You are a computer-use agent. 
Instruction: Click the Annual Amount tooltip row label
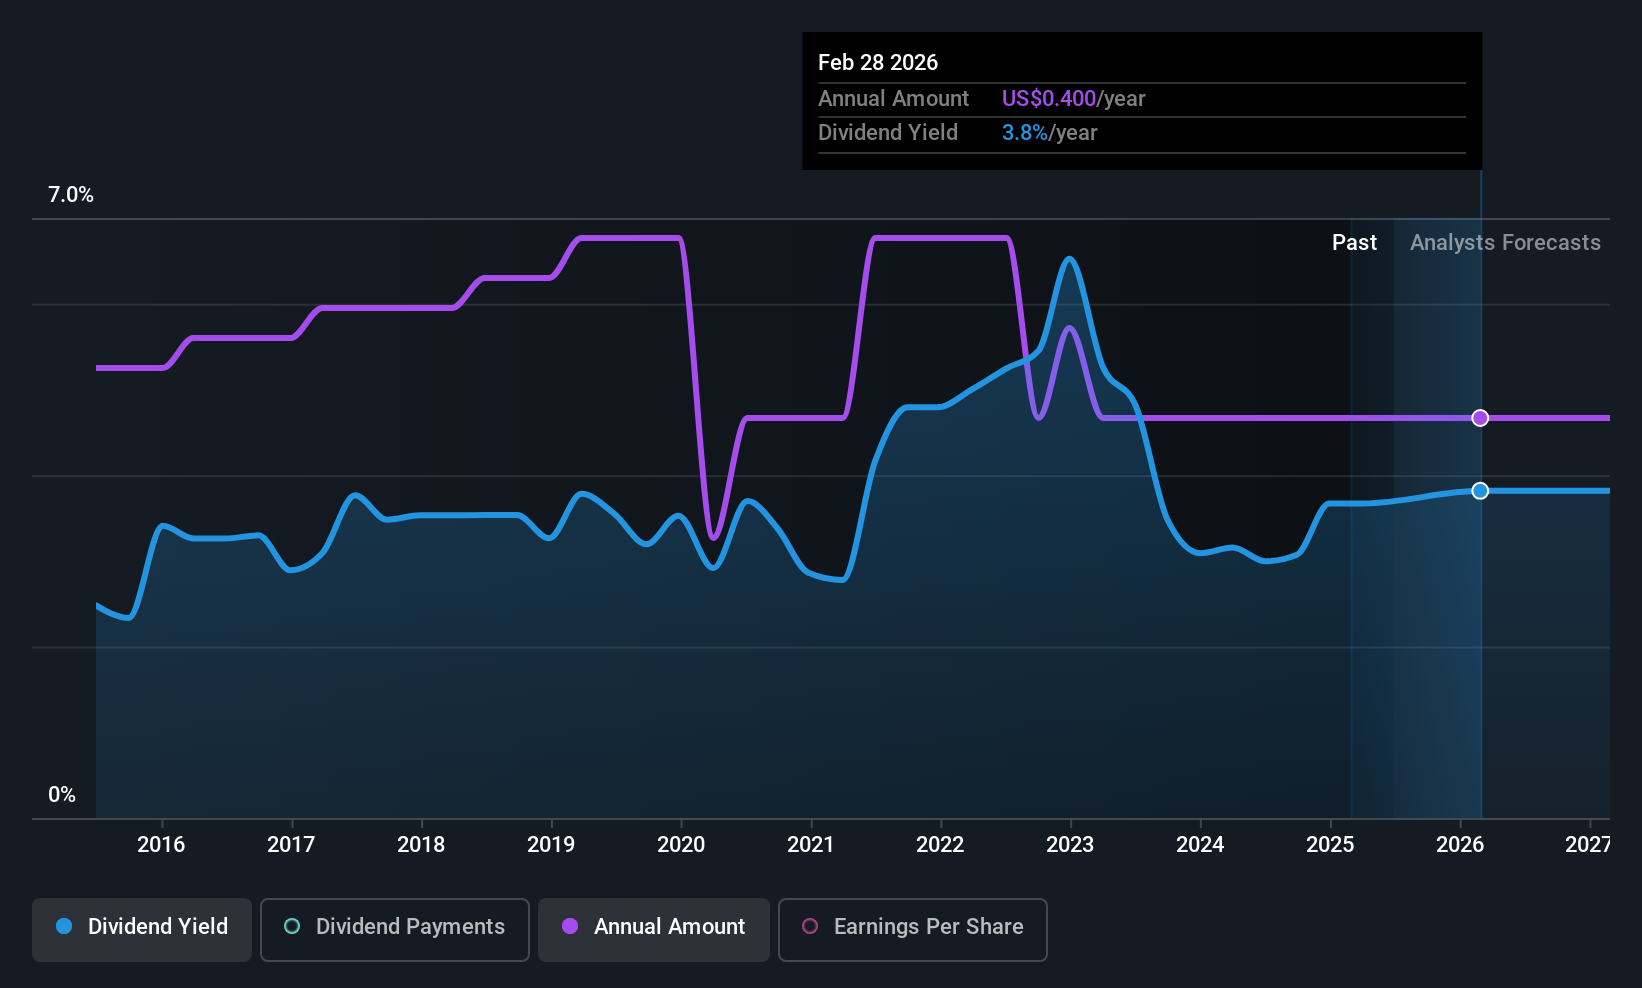tap(893, 99)
